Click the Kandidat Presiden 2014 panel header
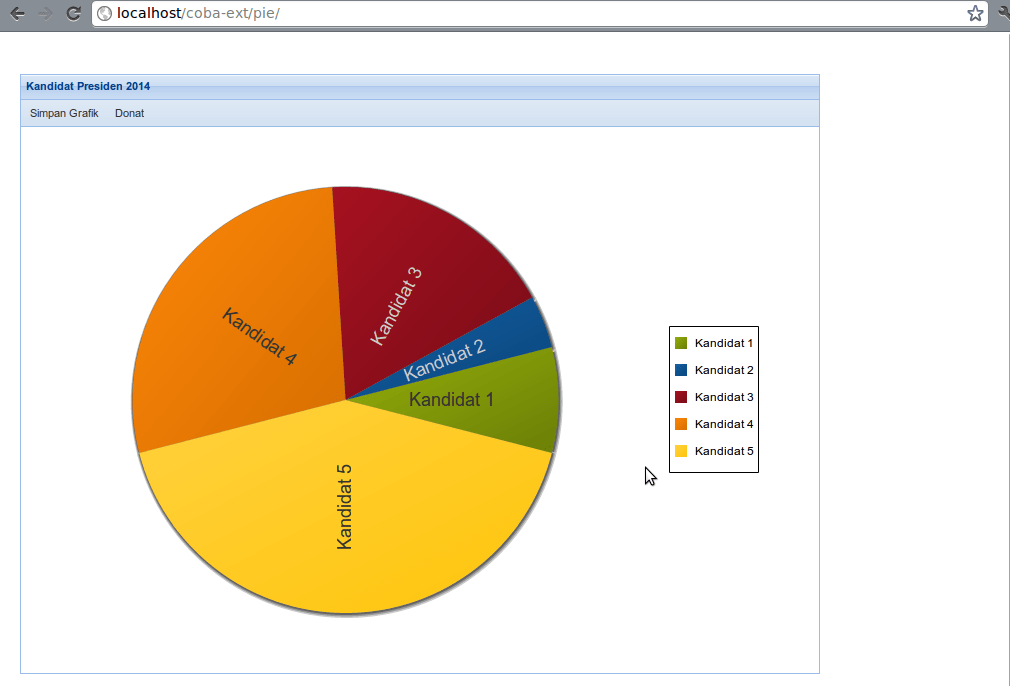The image size is (1010, 686). pyautogui.click(x=87, y=86)
